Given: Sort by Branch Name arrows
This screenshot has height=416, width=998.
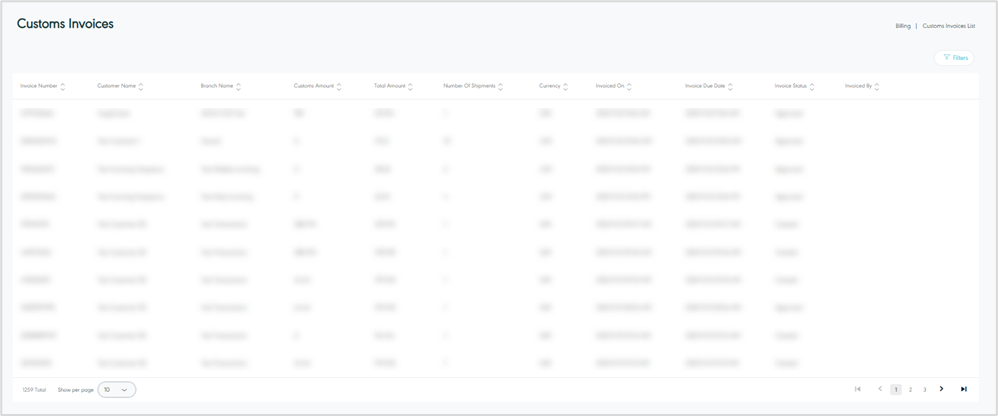Looking at the screenshot, I should (239, 87).
